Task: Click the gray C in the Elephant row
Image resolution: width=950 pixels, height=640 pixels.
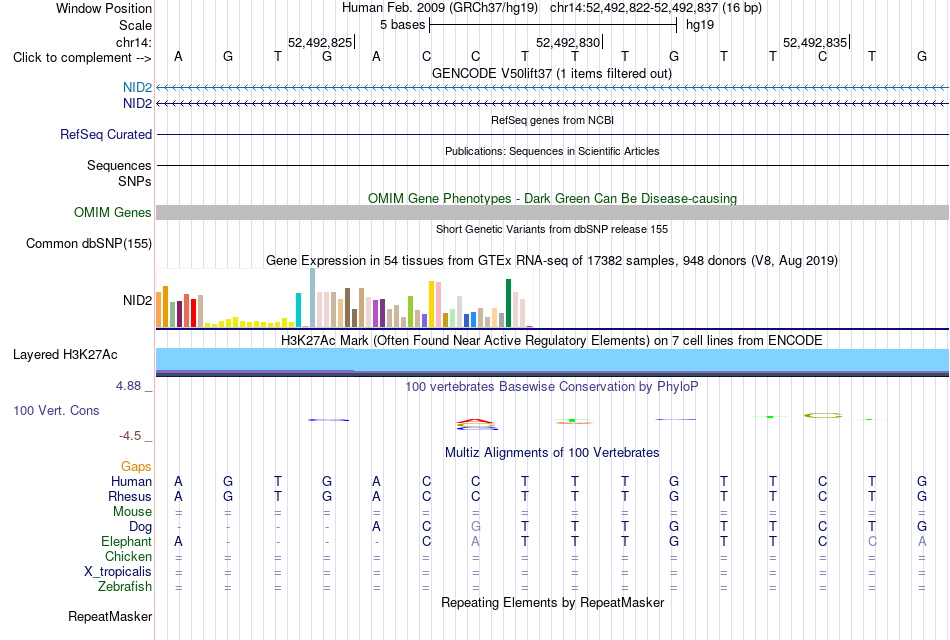Action: point(872,541)
